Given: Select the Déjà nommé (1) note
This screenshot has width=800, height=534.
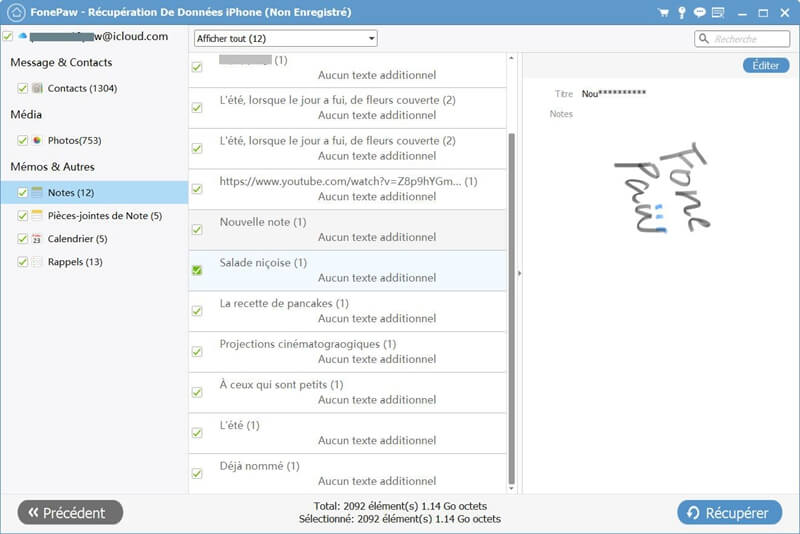Looking at the screenshot, I should click(347, 474).
